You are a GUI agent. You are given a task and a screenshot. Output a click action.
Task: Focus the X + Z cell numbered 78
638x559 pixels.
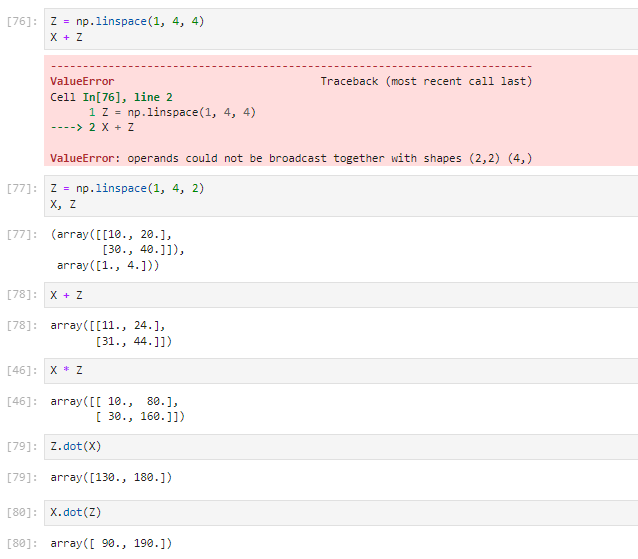(341, 295)
